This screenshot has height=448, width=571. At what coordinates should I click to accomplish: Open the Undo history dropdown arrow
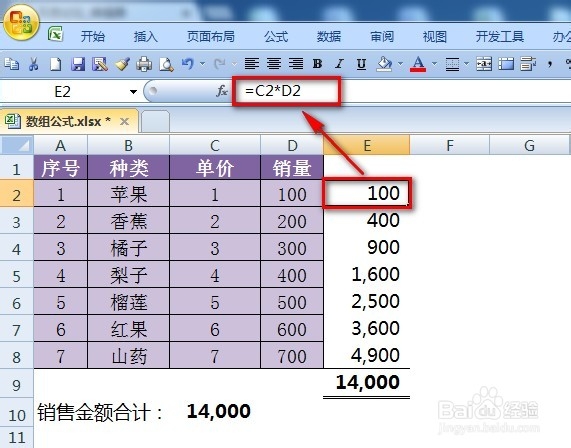click(202, 64)
